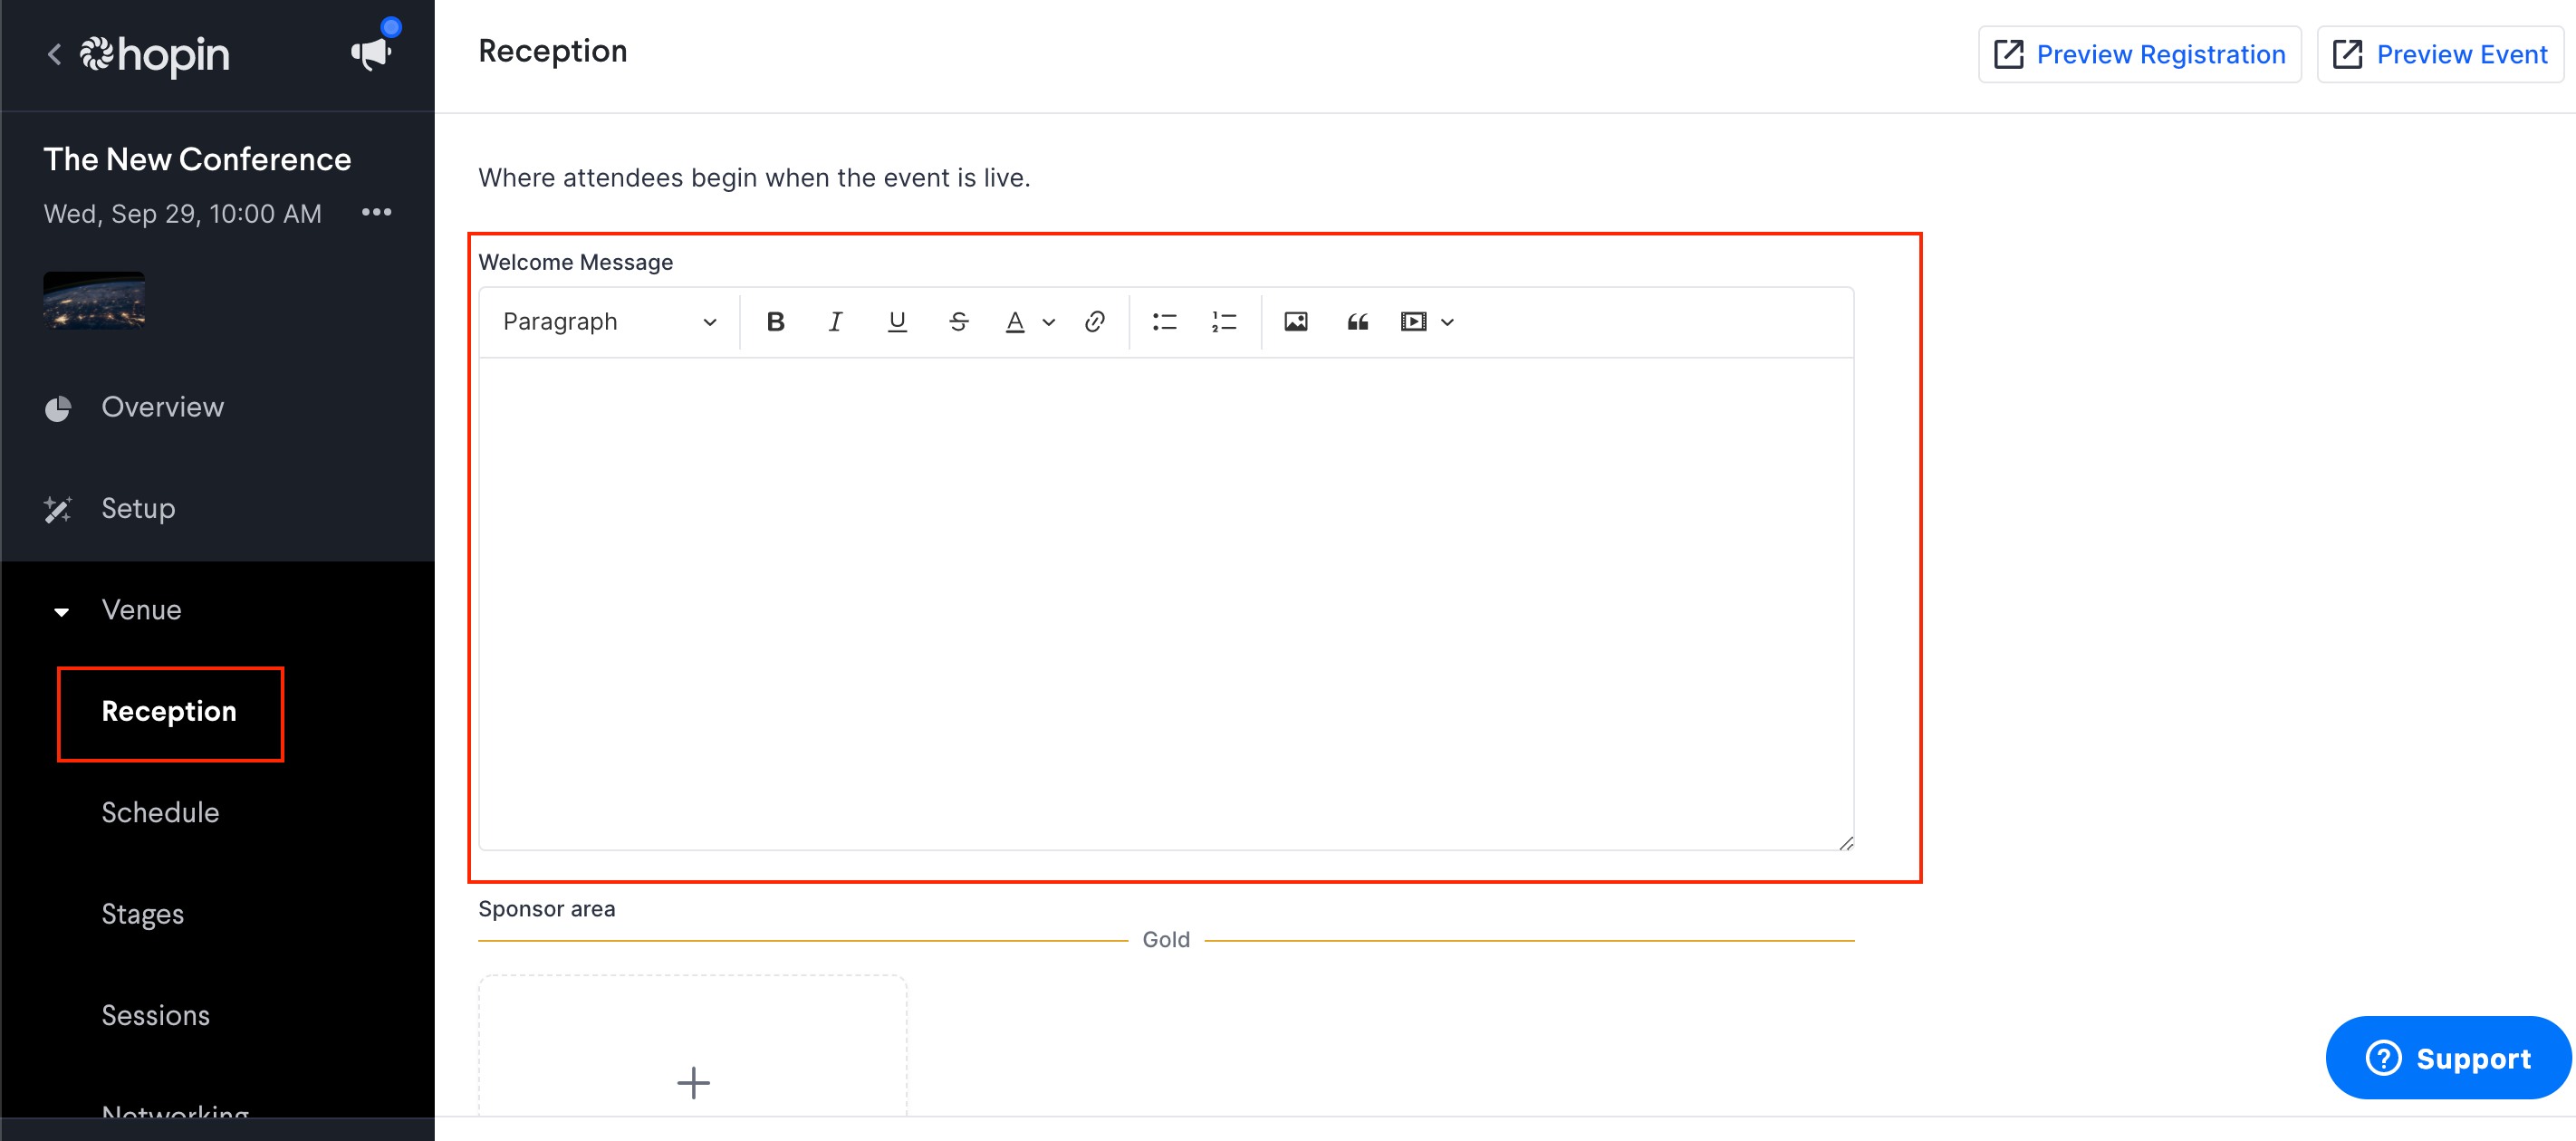Click the Gold tier divider label
Viewport: 2576px width, 1141px height.
tap(1165, 940)
